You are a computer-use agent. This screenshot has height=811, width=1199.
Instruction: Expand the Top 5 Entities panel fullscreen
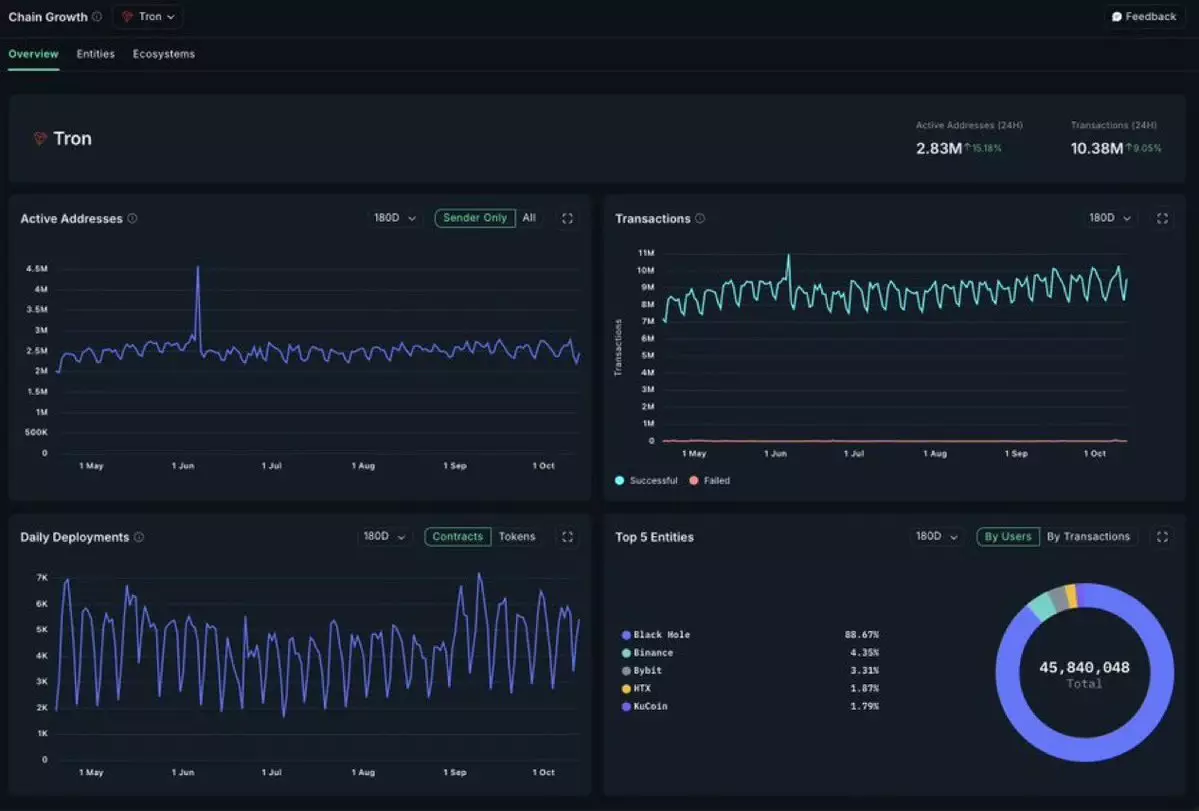click(1162, 537)
